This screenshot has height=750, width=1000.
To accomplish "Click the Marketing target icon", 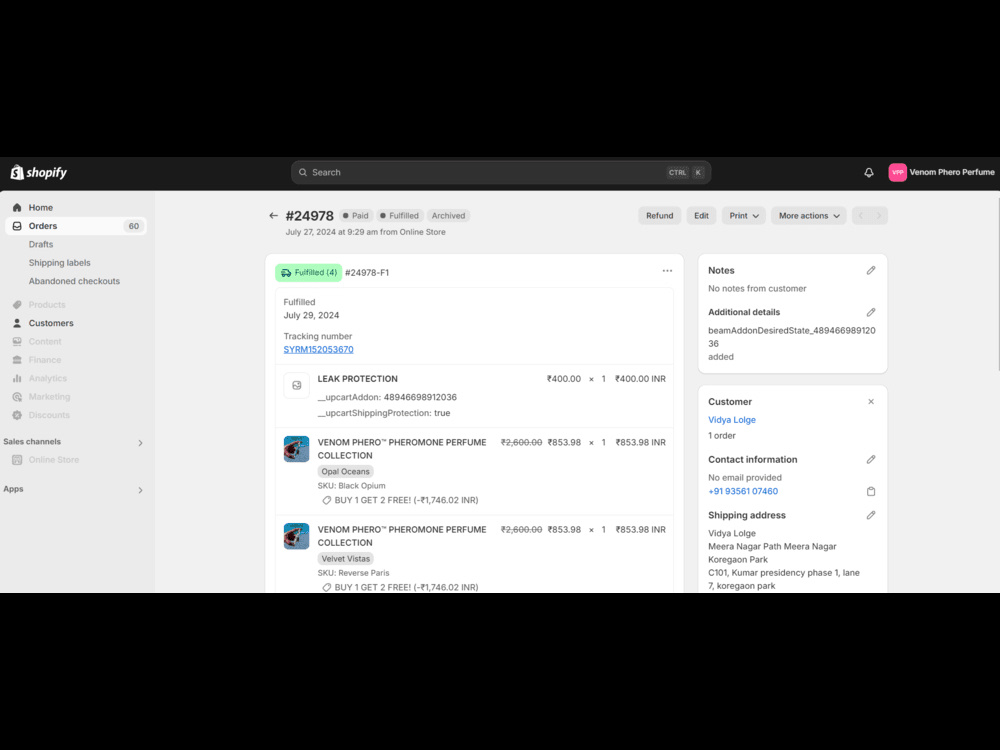I will pos(17,397).
